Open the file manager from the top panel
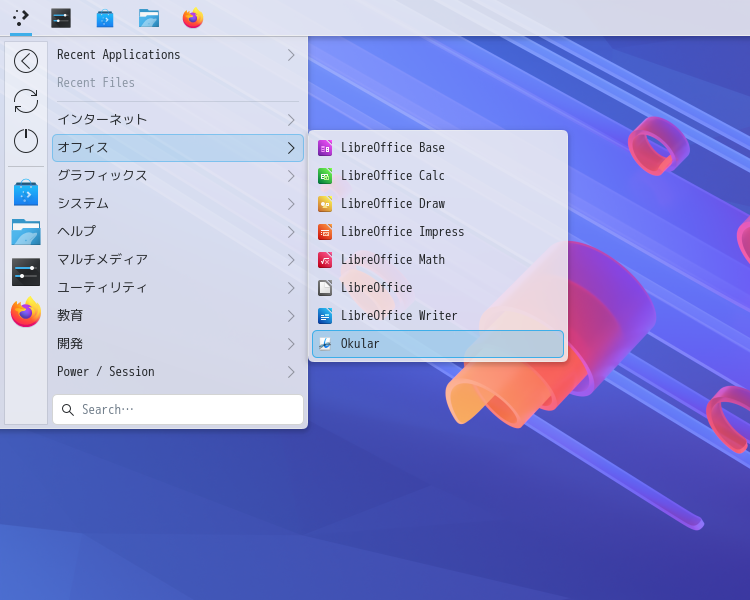 (x=149, y=18)
